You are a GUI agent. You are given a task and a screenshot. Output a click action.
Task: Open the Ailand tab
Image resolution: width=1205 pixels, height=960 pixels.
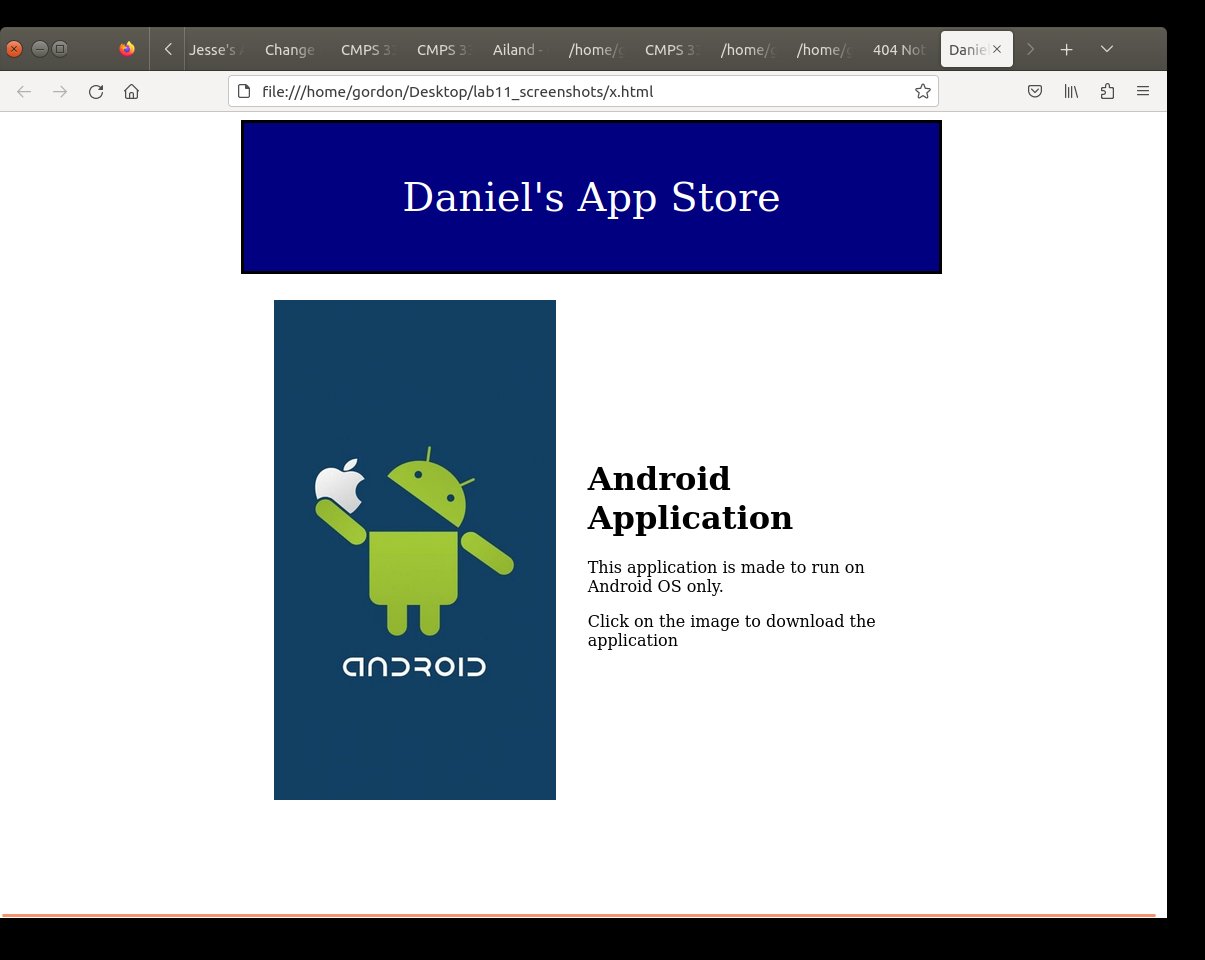(x=518, y=50)
